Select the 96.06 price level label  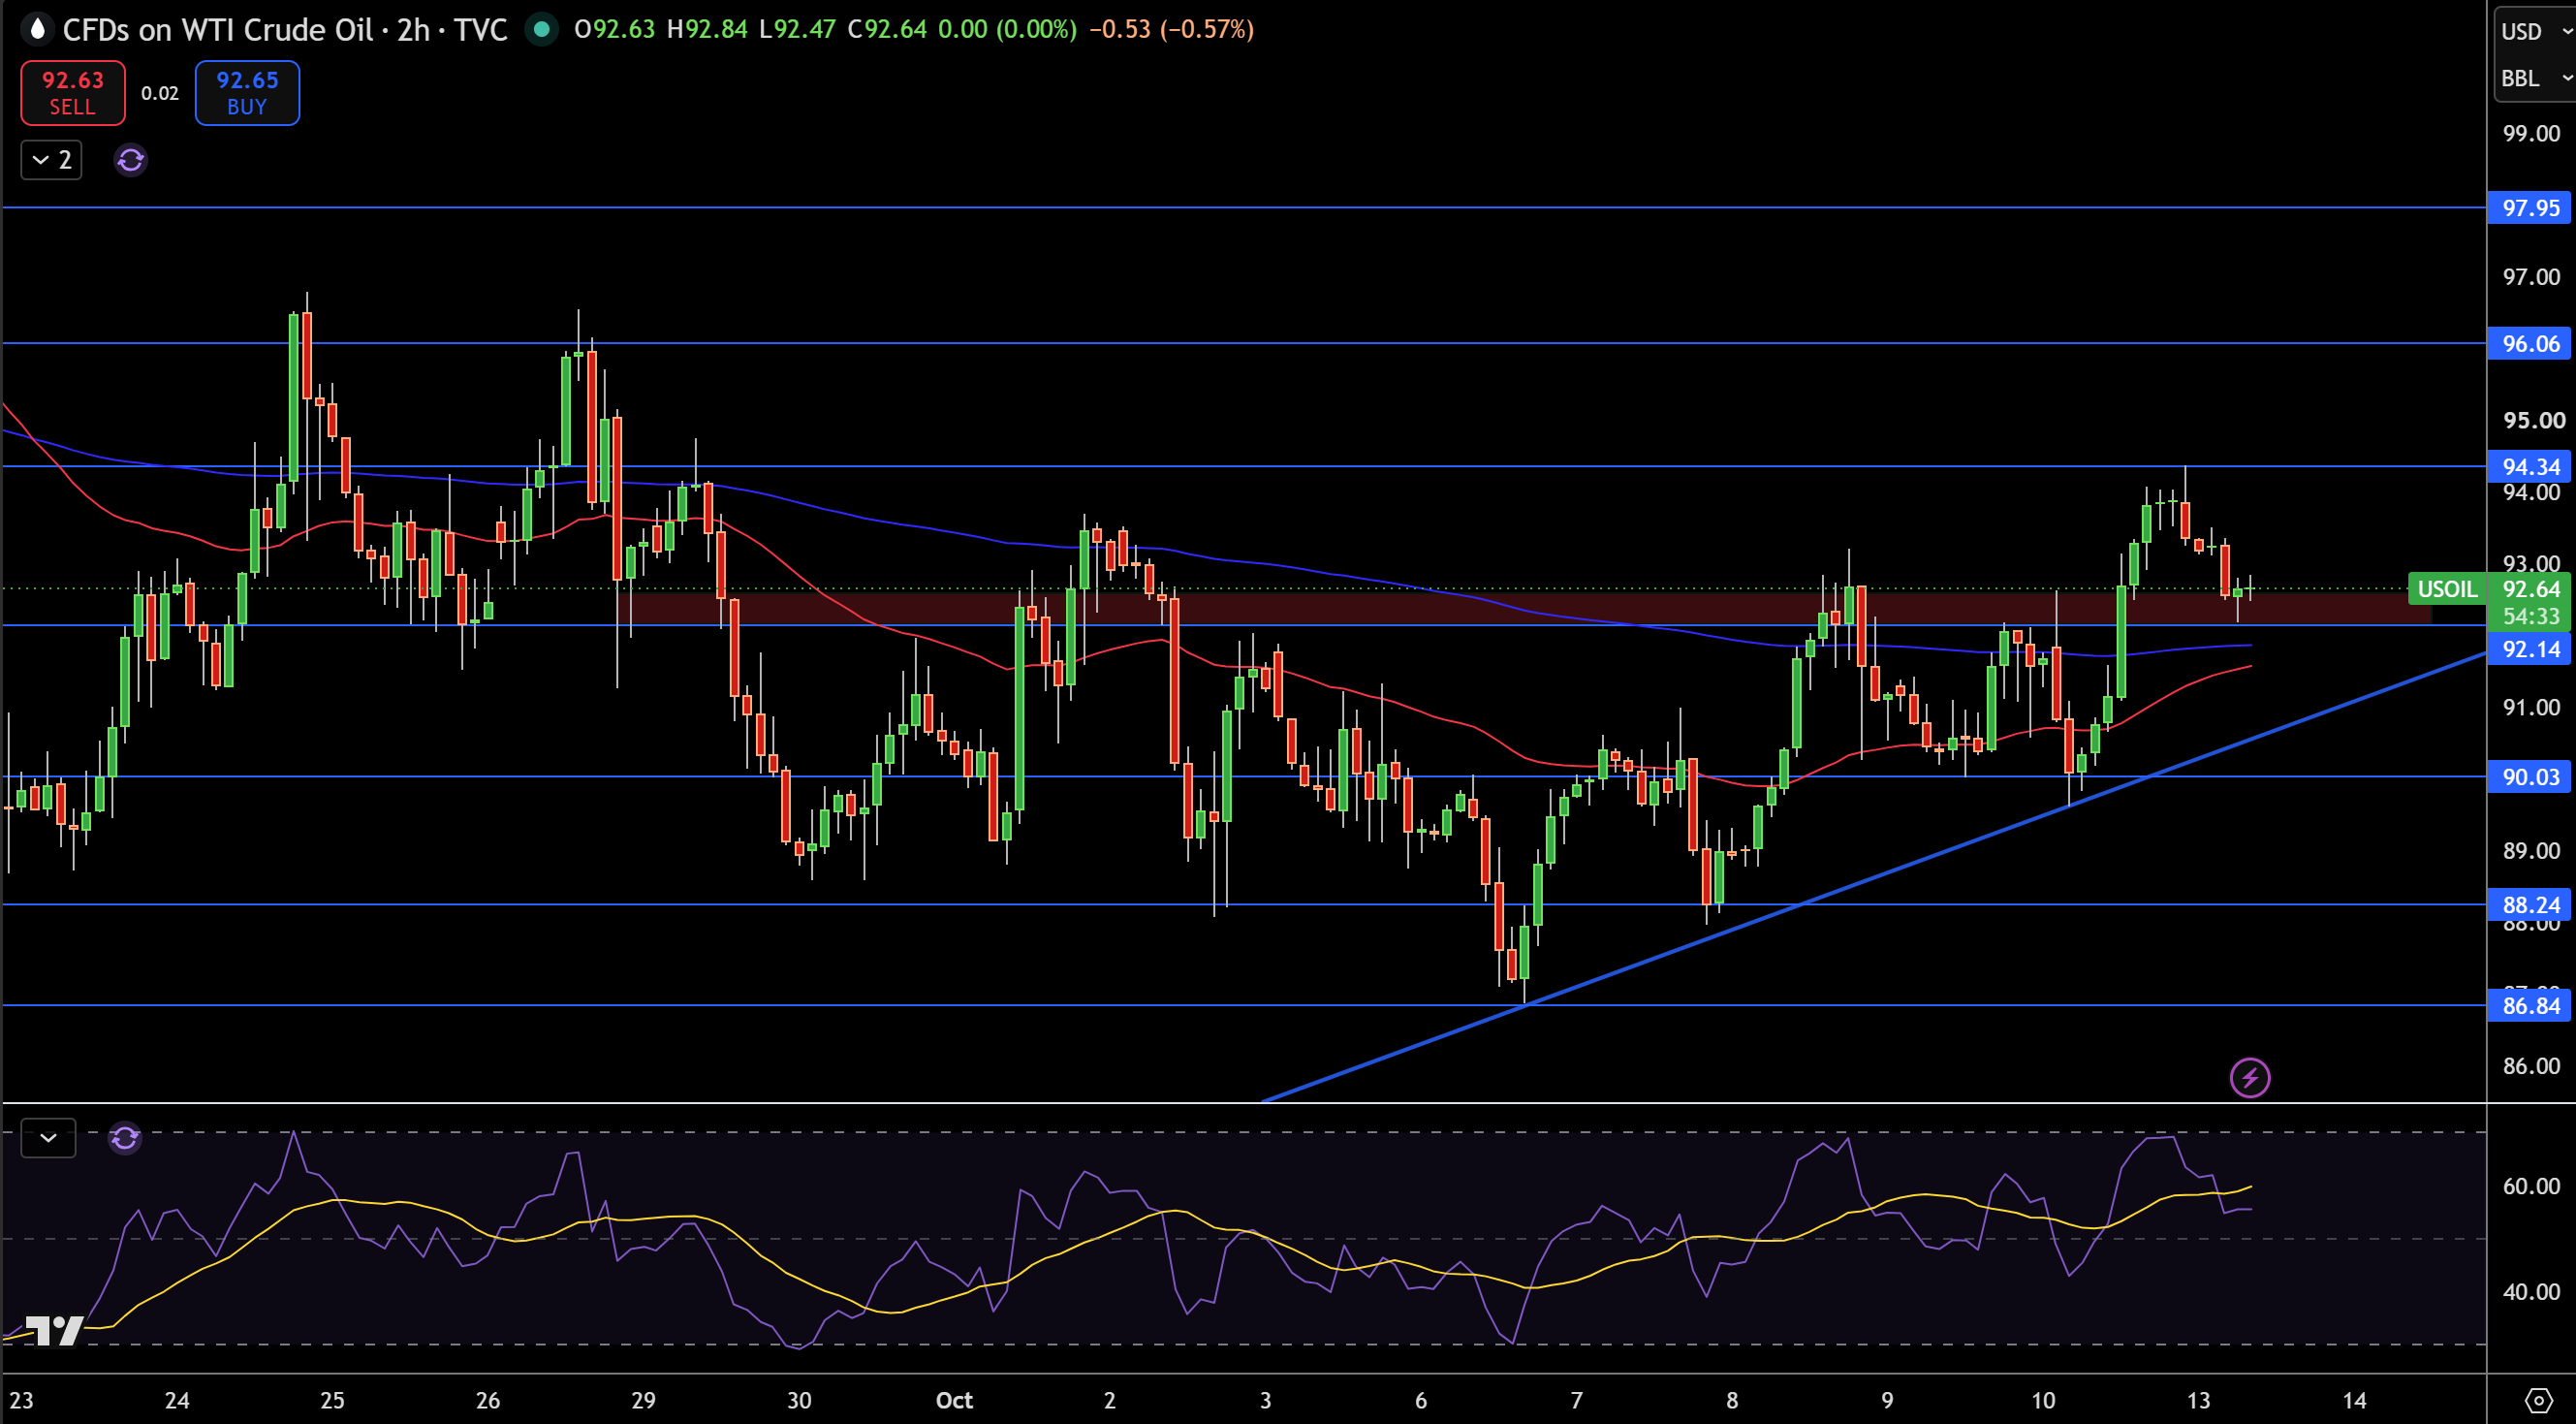click(2531, 344)
